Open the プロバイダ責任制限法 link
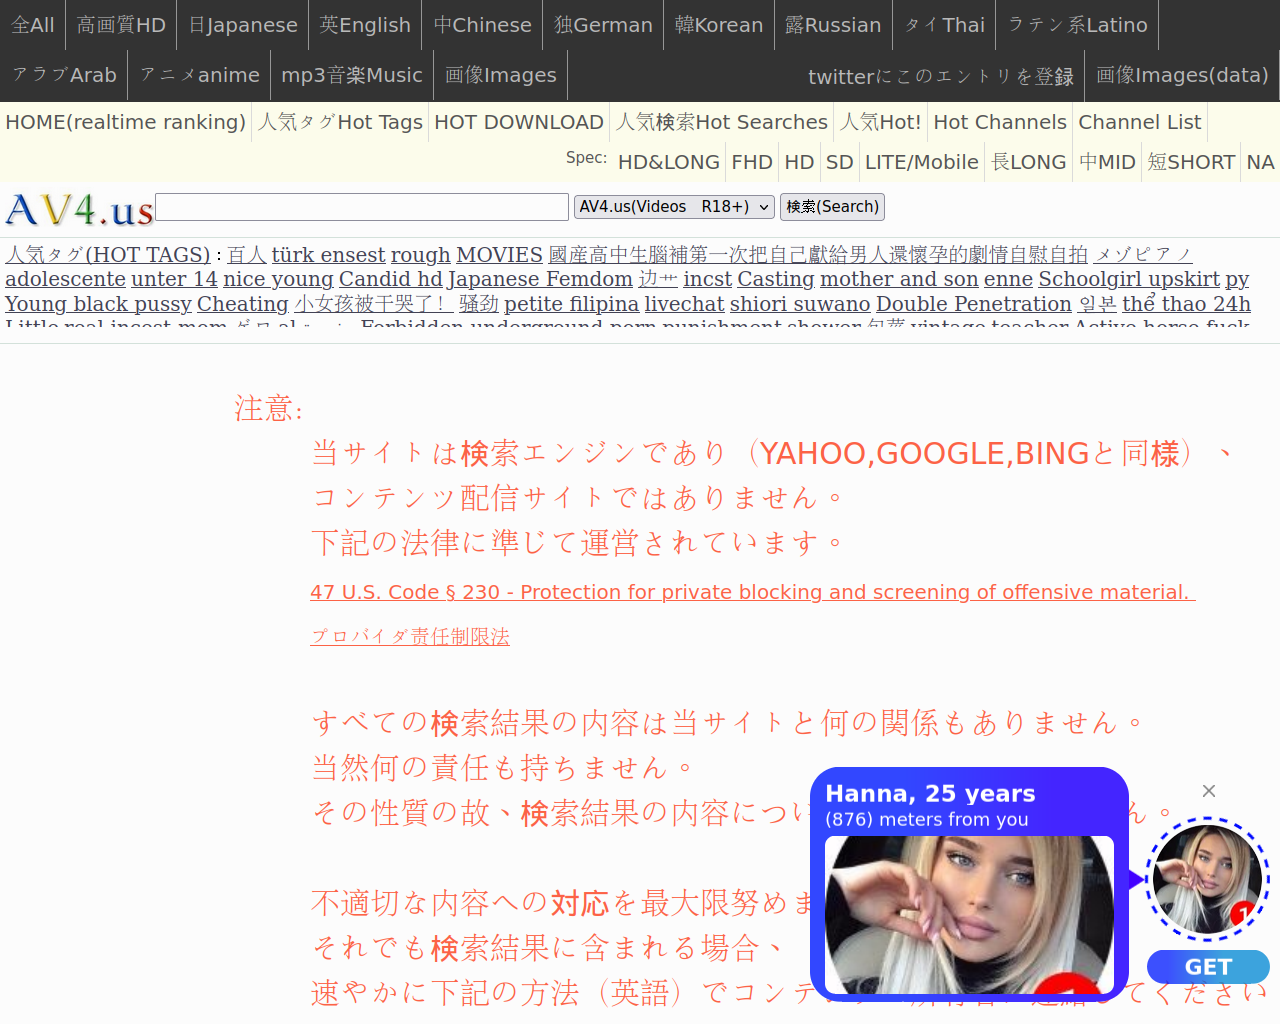Screen dimensions: 1280x1024 click(410, 637)
